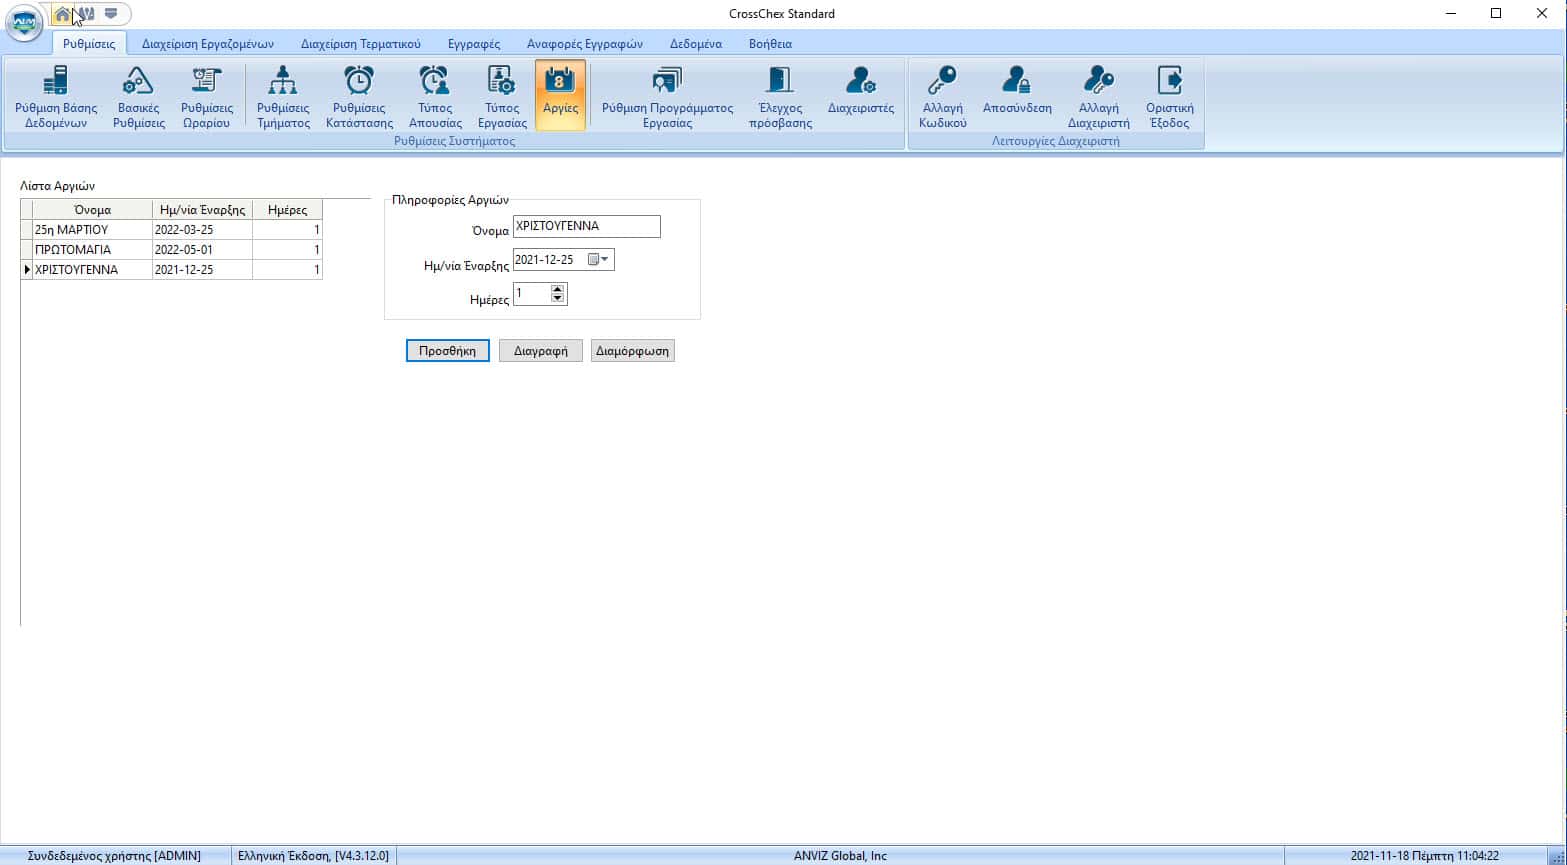Minimize the CrossChex Standard window
Screen dimensions: 1567x865
(1450, 13)
